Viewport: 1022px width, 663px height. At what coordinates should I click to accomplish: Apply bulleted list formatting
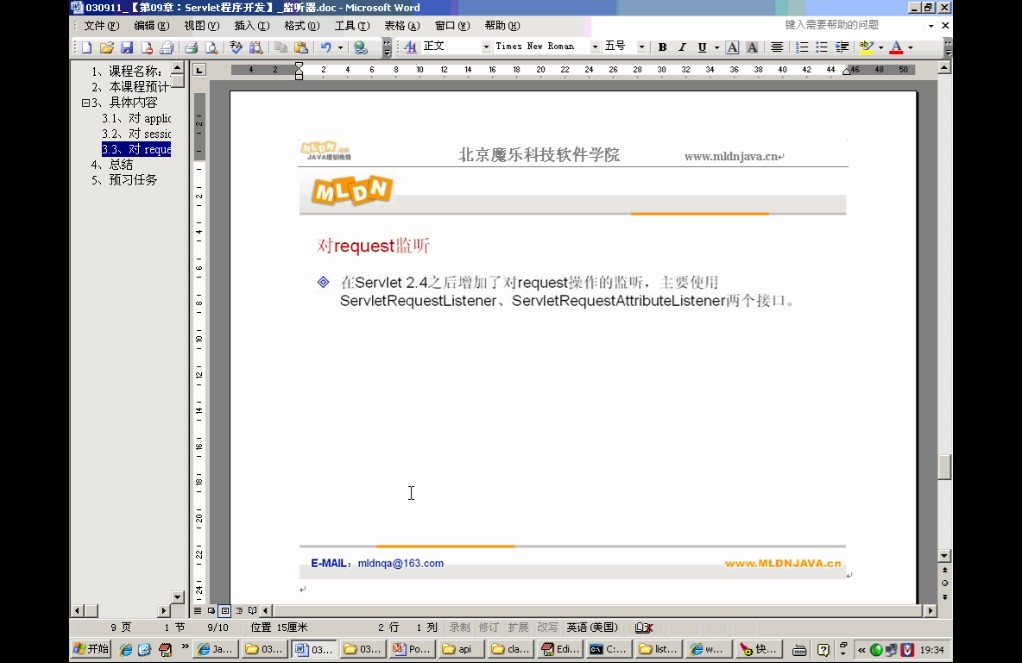coord(822,47)
